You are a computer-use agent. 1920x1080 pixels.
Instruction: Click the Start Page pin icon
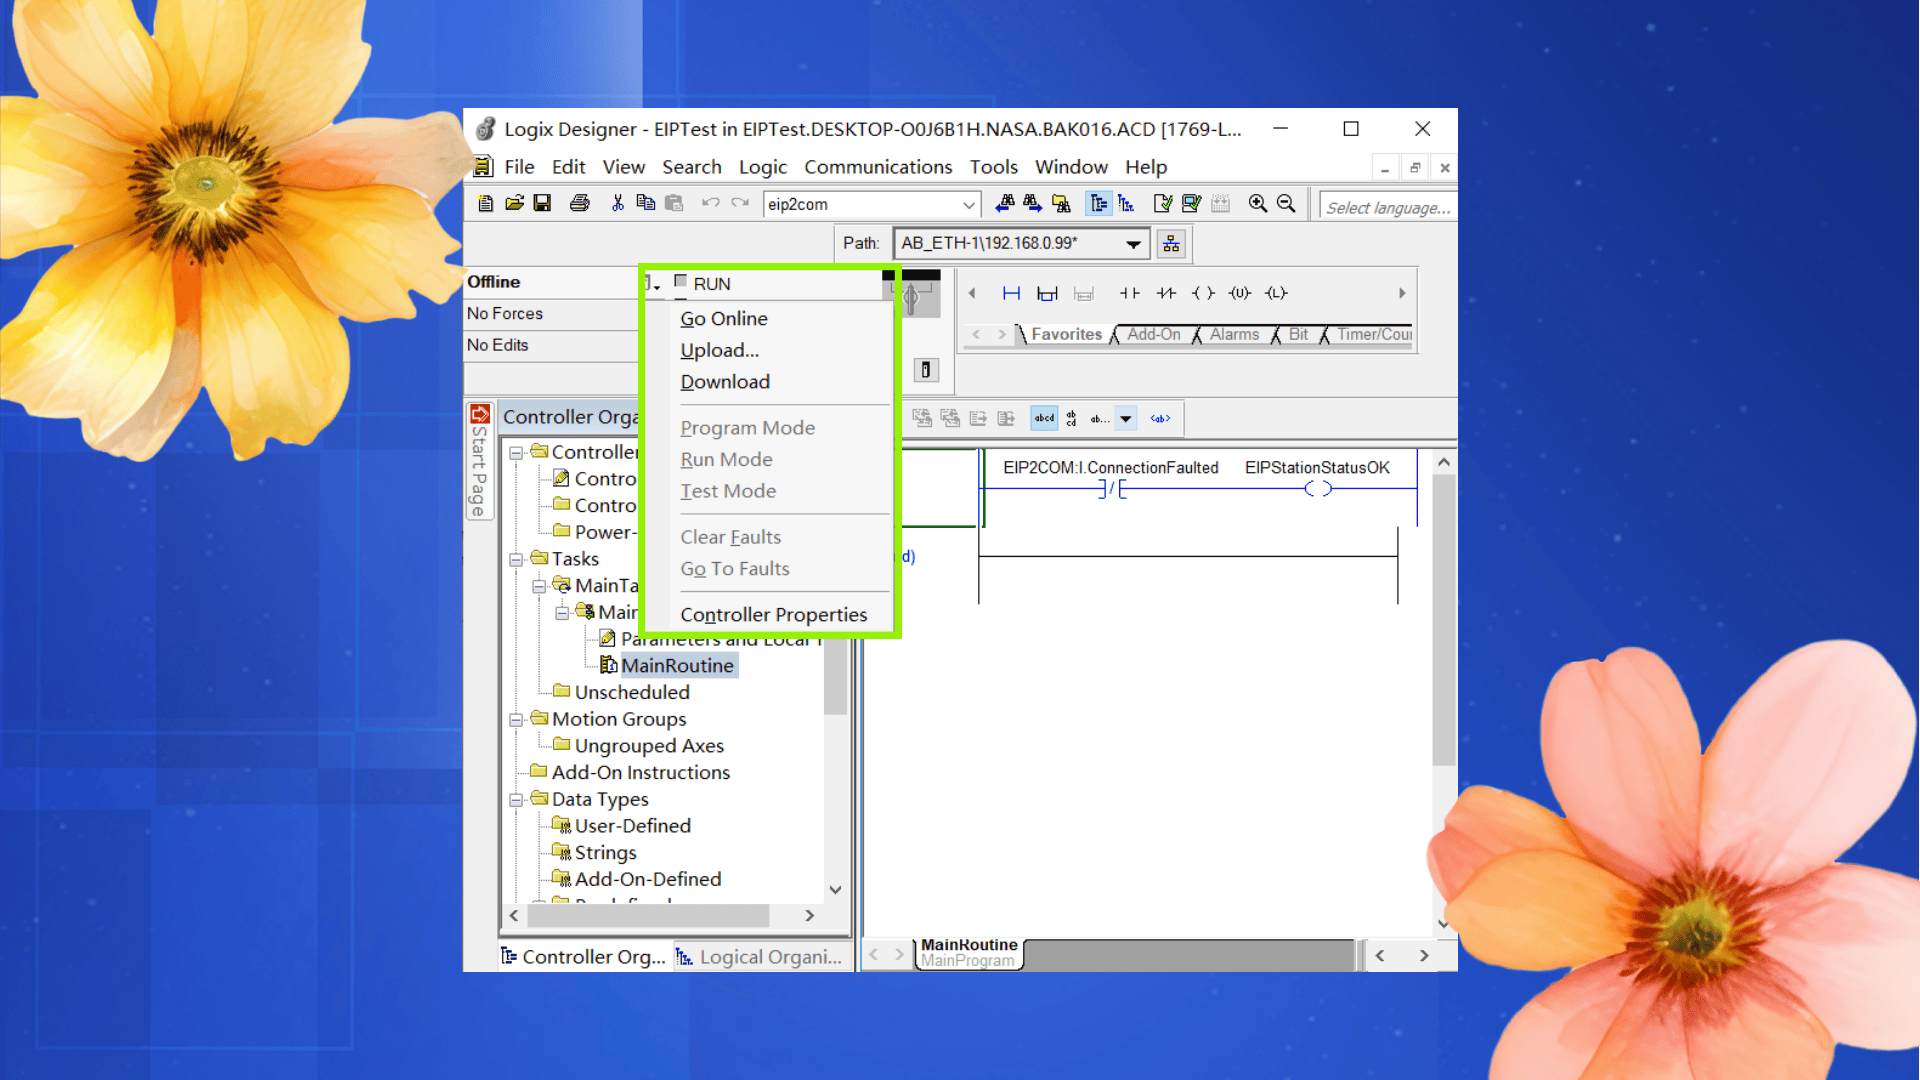pos(480,414)
